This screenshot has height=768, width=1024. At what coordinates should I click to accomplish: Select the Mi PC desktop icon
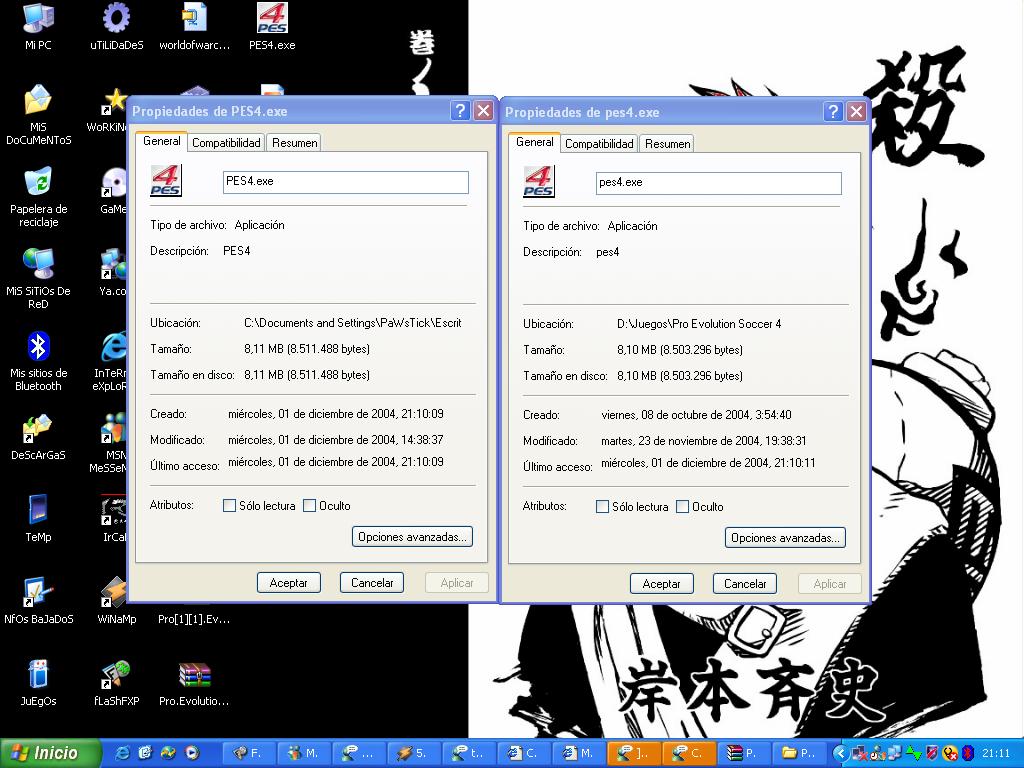pyautogui.click(x=38, y=26)
